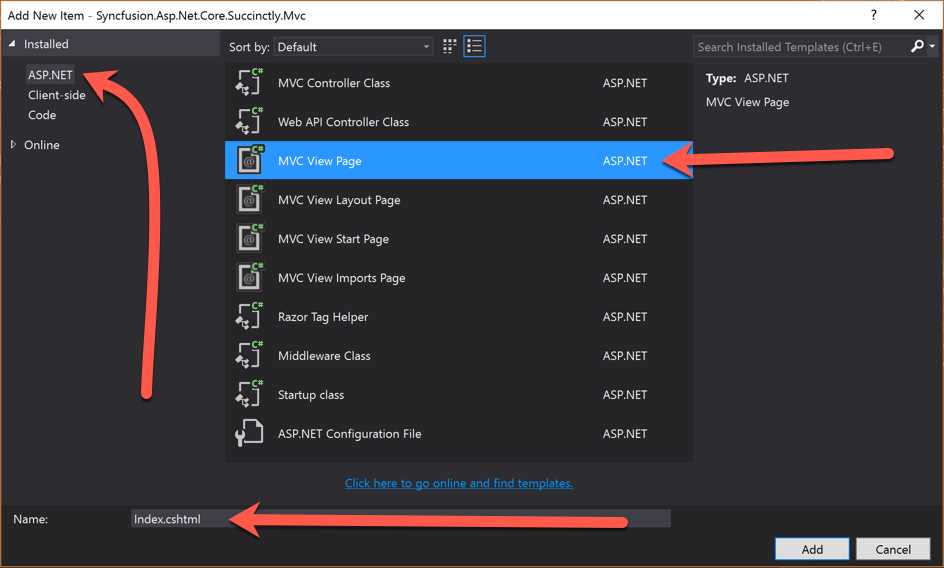Click ASP.NET type of Razor Tag Helper row

pos(625,317)
